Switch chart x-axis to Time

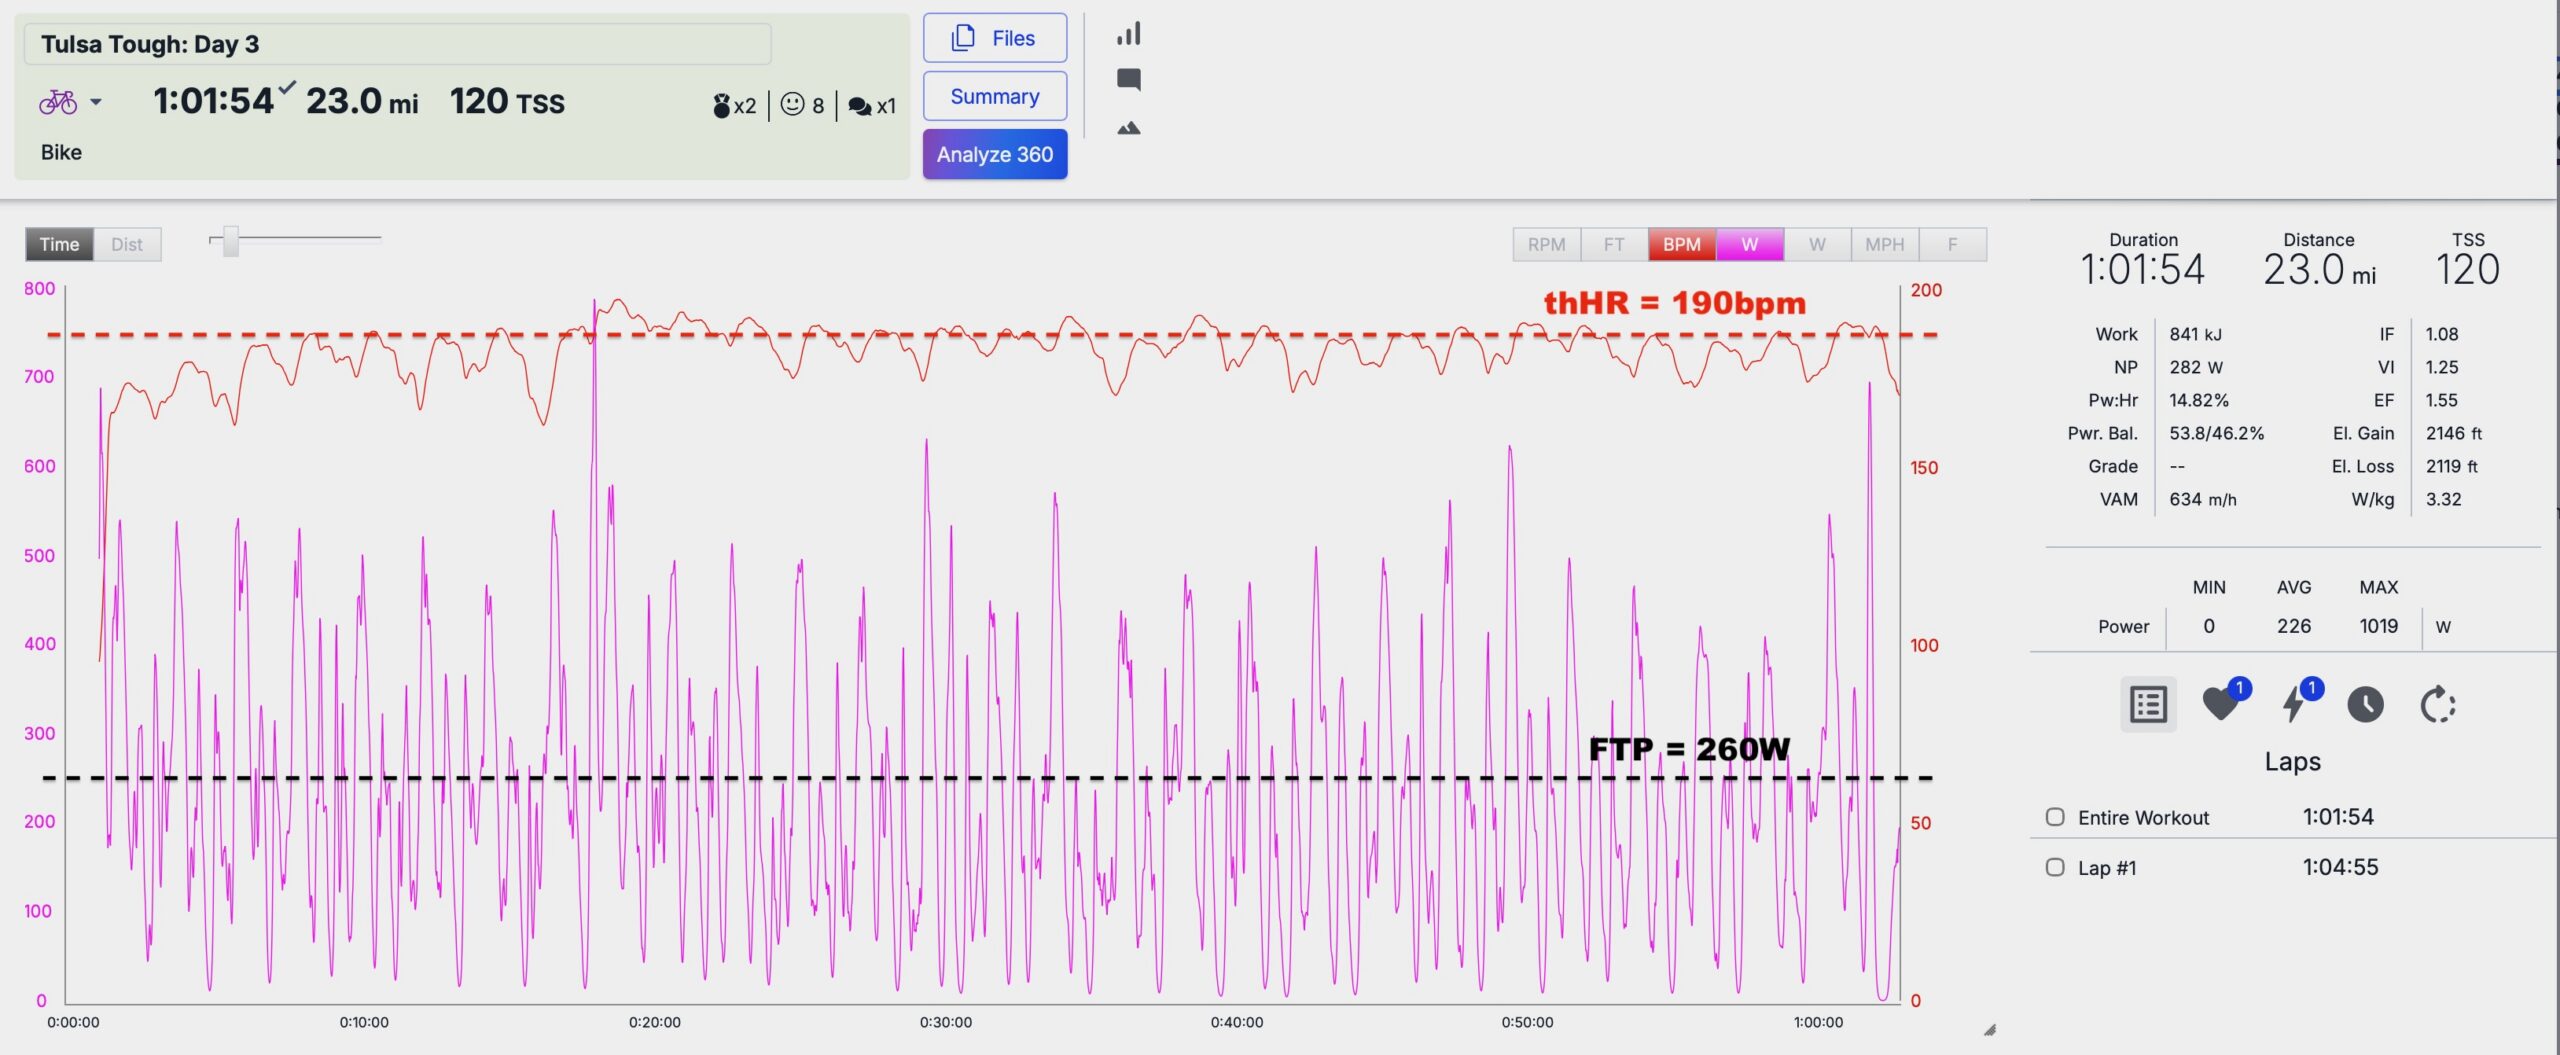click(59, 244)
